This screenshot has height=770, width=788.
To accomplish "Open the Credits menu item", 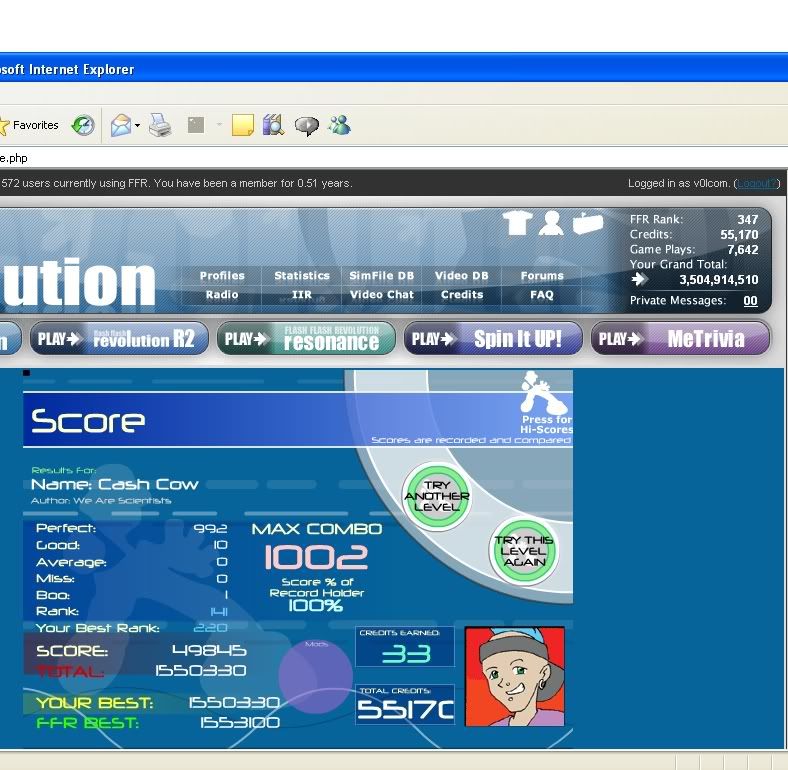I will (462, 295).
